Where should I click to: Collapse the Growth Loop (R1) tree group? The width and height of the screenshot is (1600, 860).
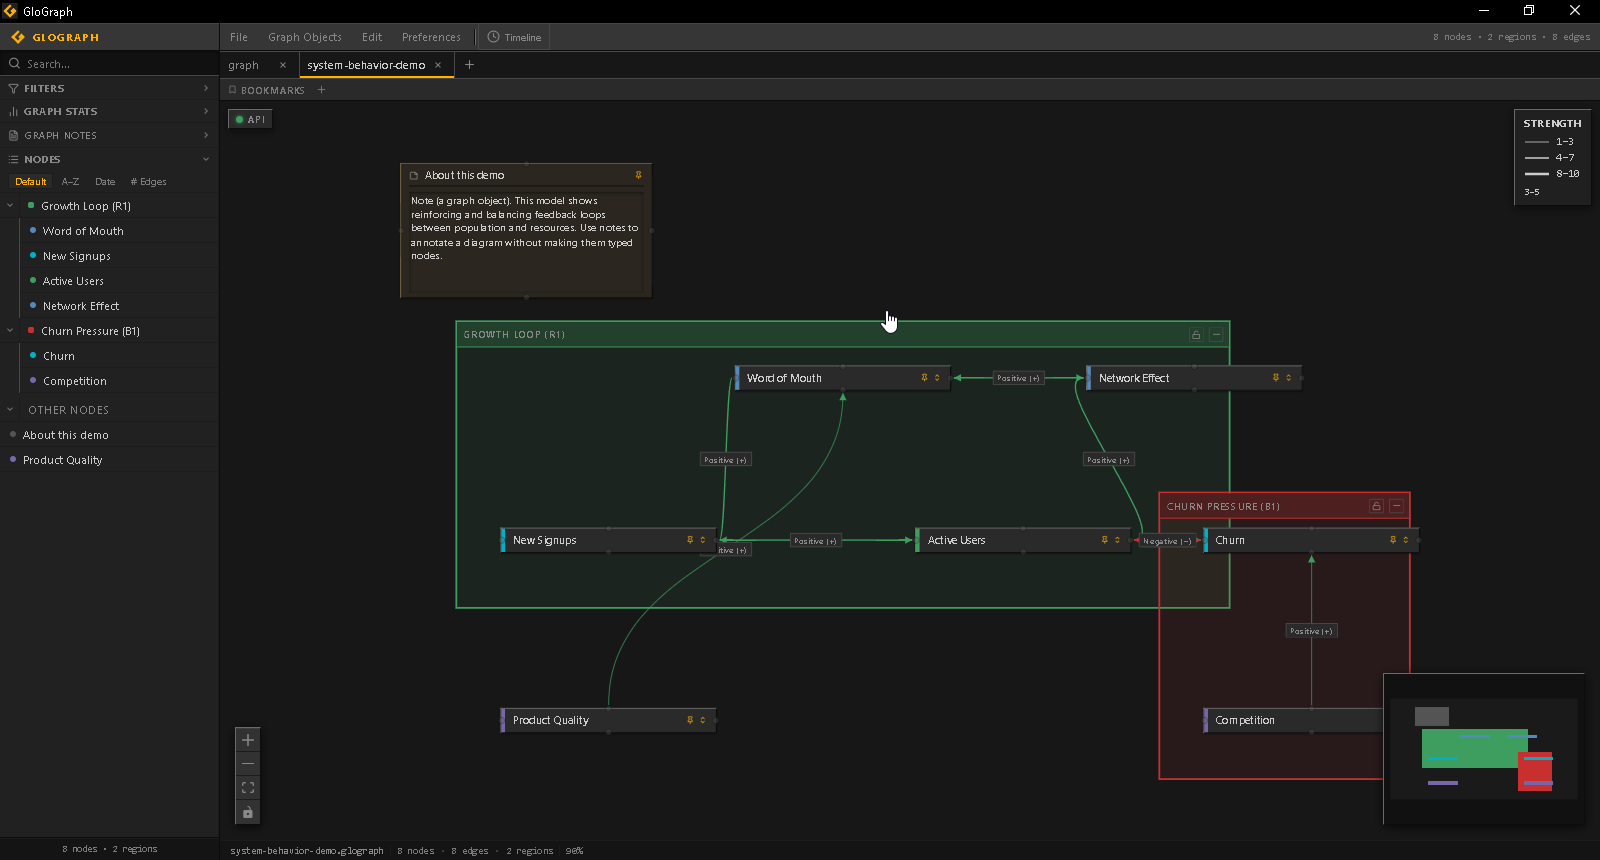(10, 206)
